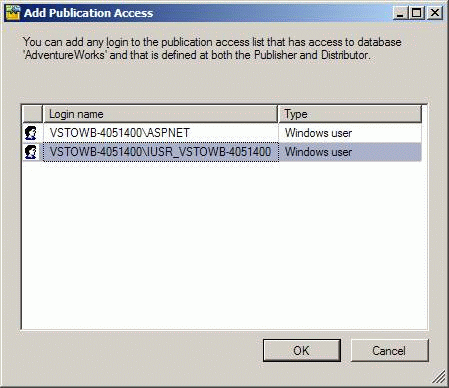Maximize the Add Publication Access dialog
Viewport: 449px width, 388px height.
coord(417,13)
